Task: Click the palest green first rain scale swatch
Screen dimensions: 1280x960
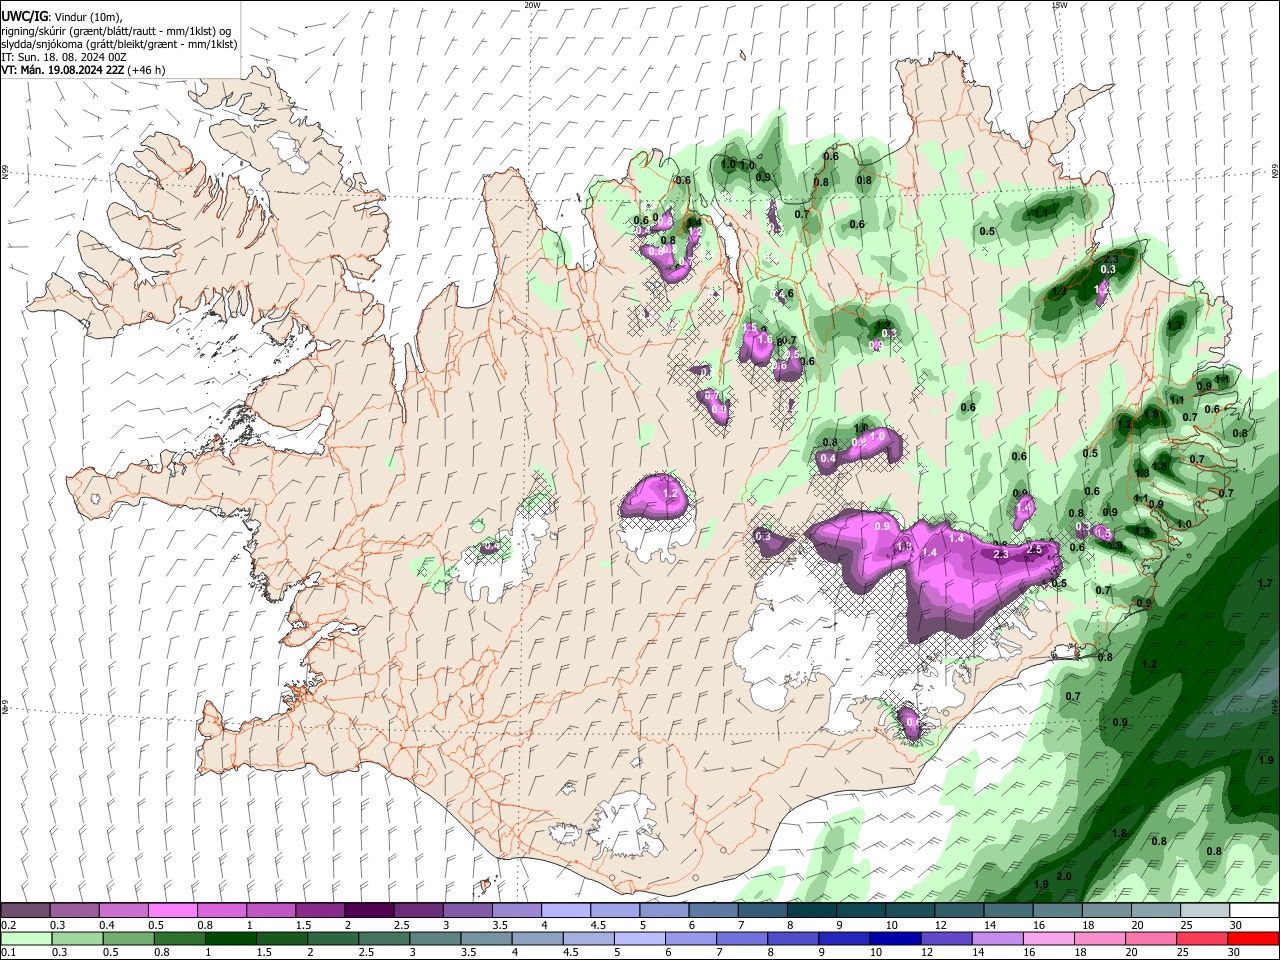Action: pyautogui.click(x=26, y=938)
